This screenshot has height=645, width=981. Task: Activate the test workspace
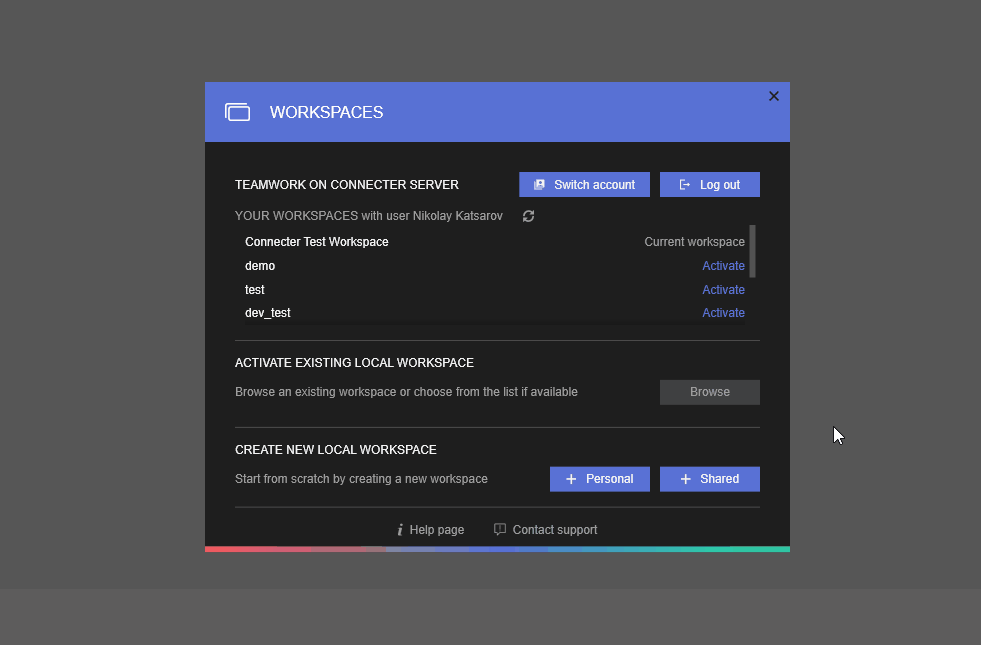click(x=723, y=289)
